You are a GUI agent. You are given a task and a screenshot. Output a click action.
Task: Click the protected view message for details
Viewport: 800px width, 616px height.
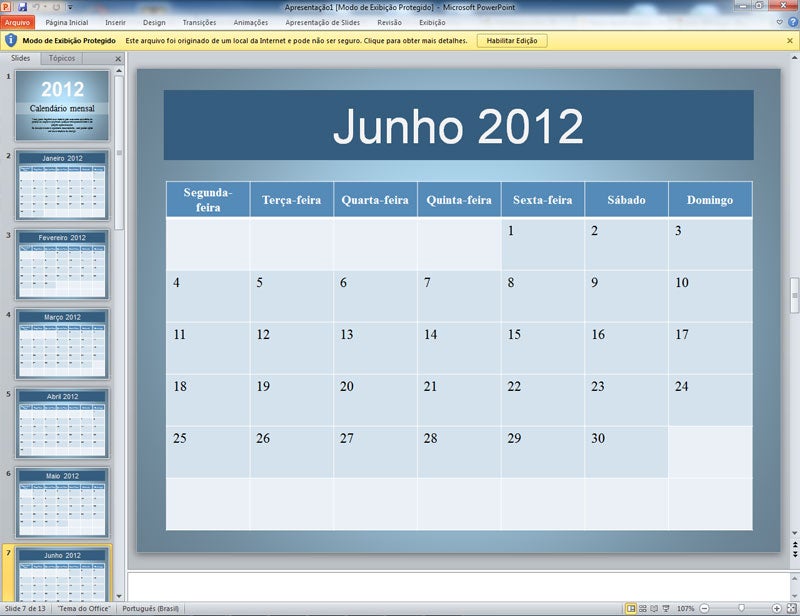coord(296,41)
